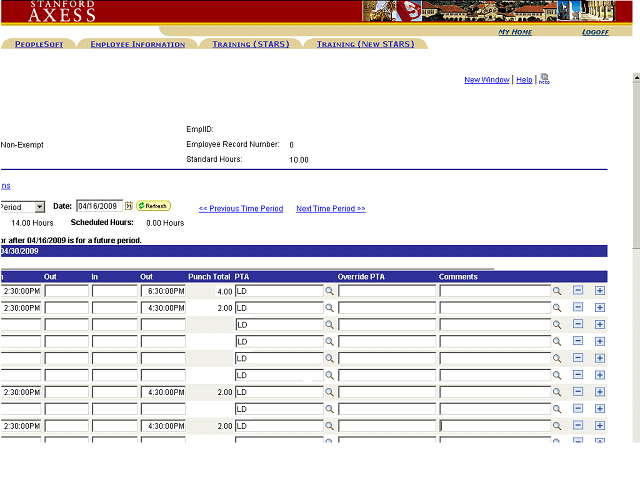Image resolution: width=640 pixels, height=480 pixels.
Task: Open the calendar picker beside the Date field
Action: tap(129, 206)
